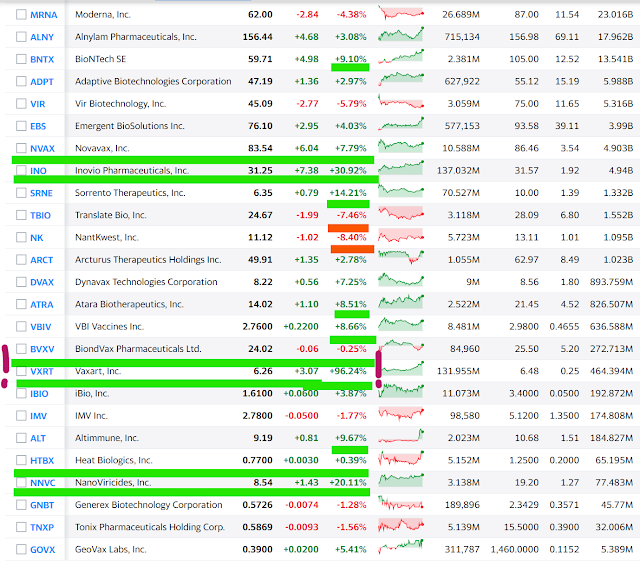Click Novavax volume 10.588M
The width and height of the screenshot is (640, 566).
pos(461,148)
